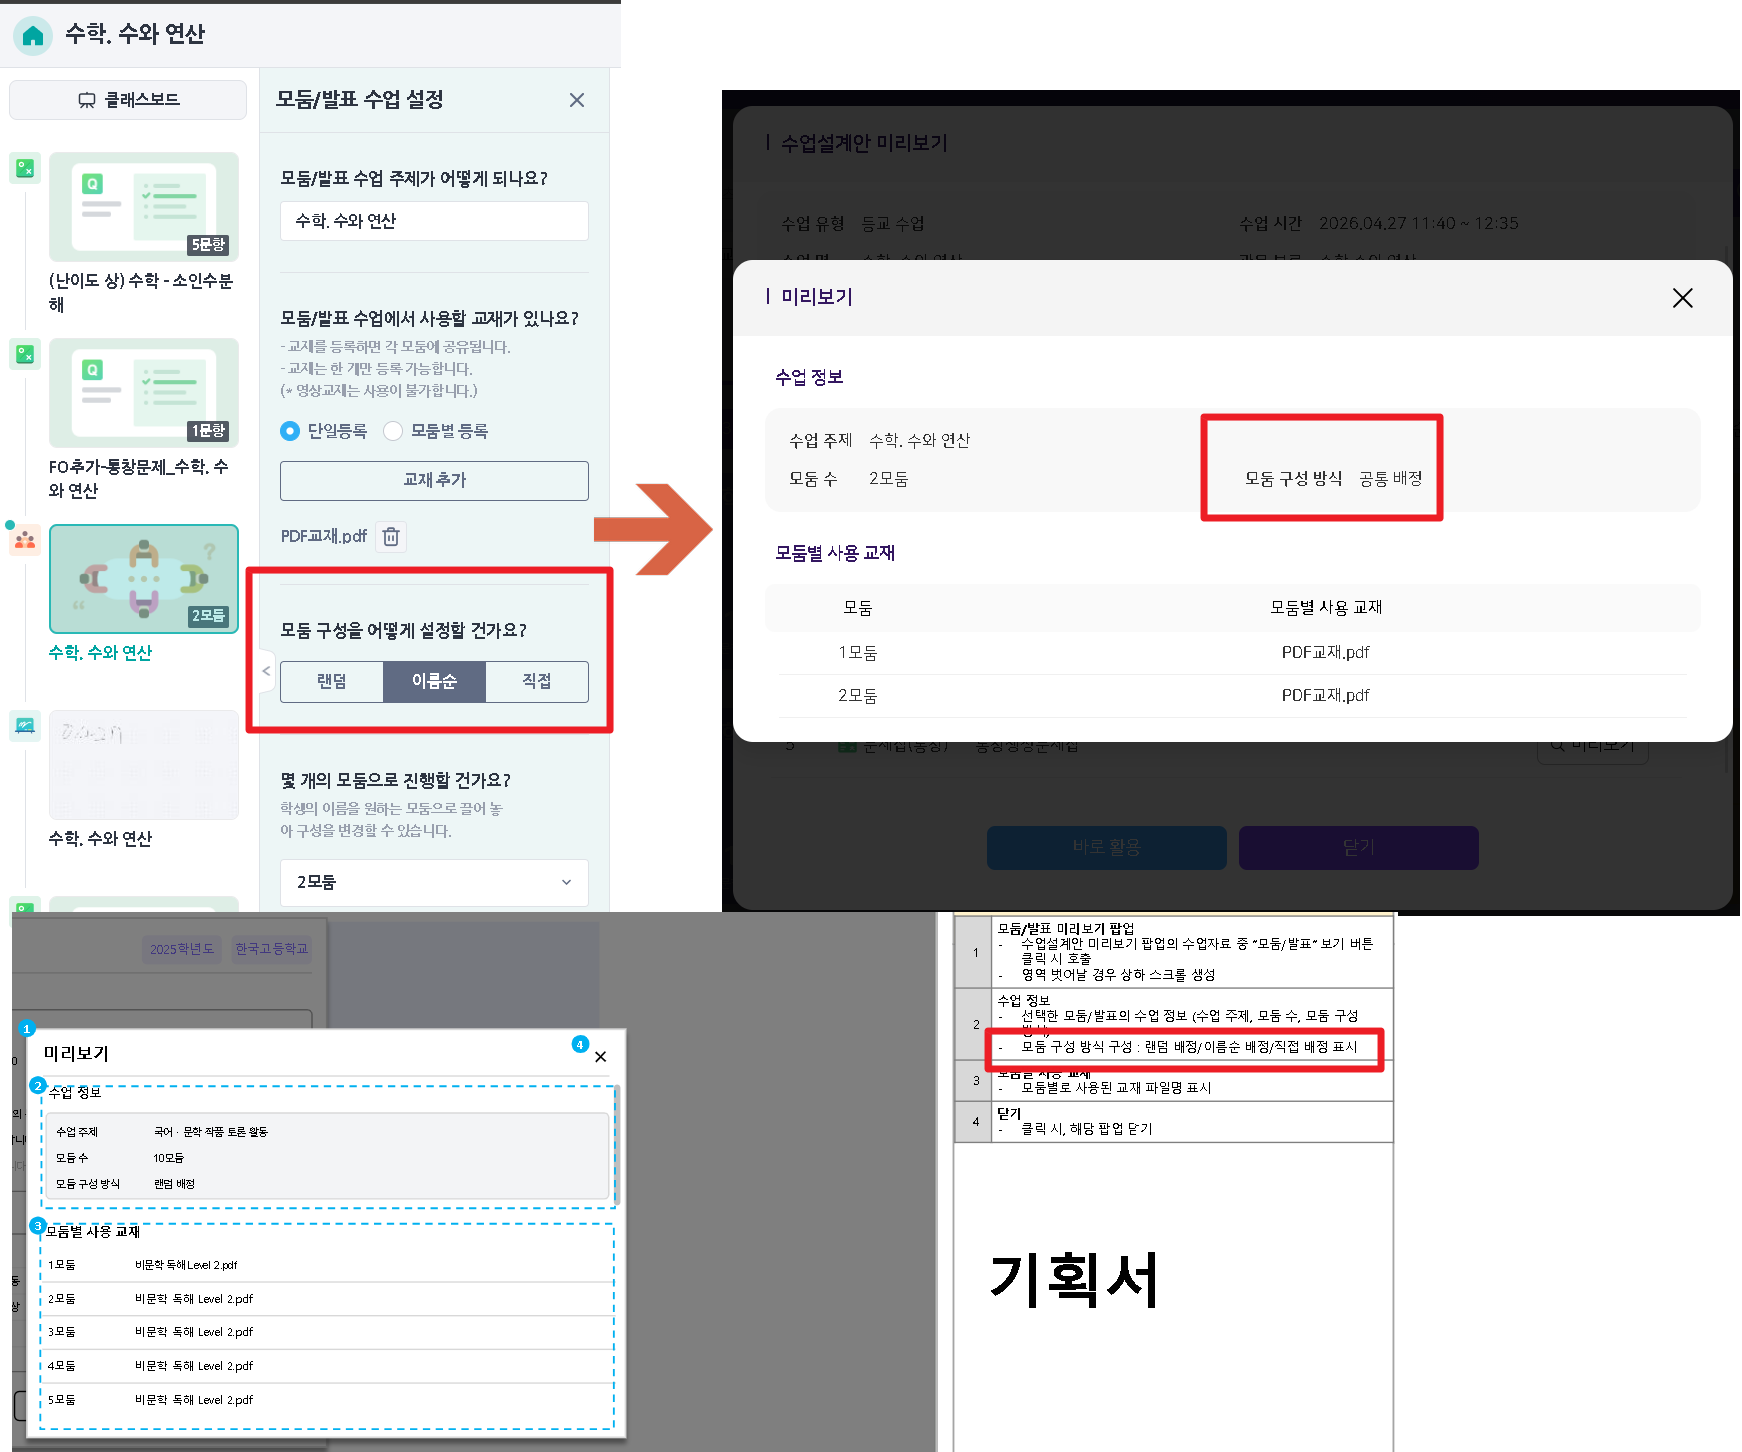Image resolution: width=1742 pixels, height=1452 pixels.
Task: Delete PDF교재.pdf using the trash icon
Action: coord(391,537)
